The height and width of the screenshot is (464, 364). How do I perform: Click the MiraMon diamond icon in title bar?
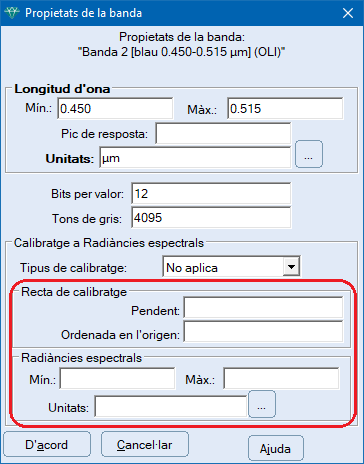click(x=12, y=13)
